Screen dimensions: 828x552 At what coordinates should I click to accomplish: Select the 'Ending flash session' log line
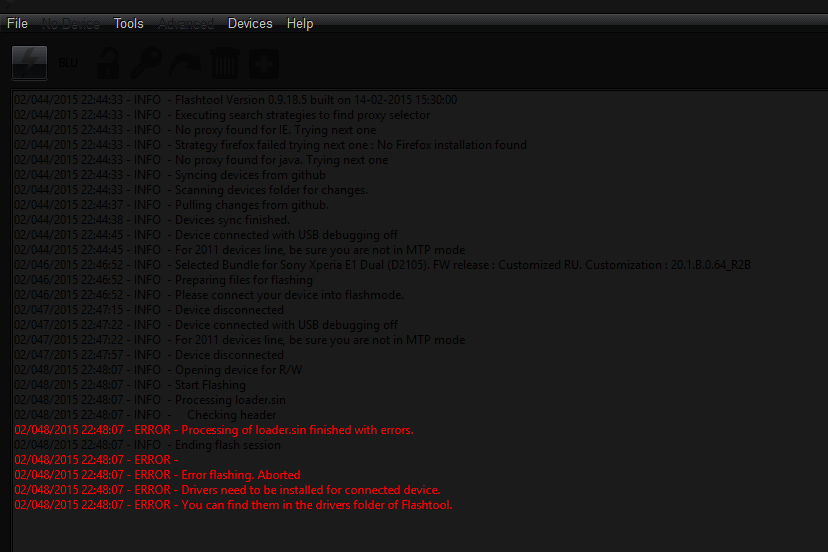click(x=147, y=445)
